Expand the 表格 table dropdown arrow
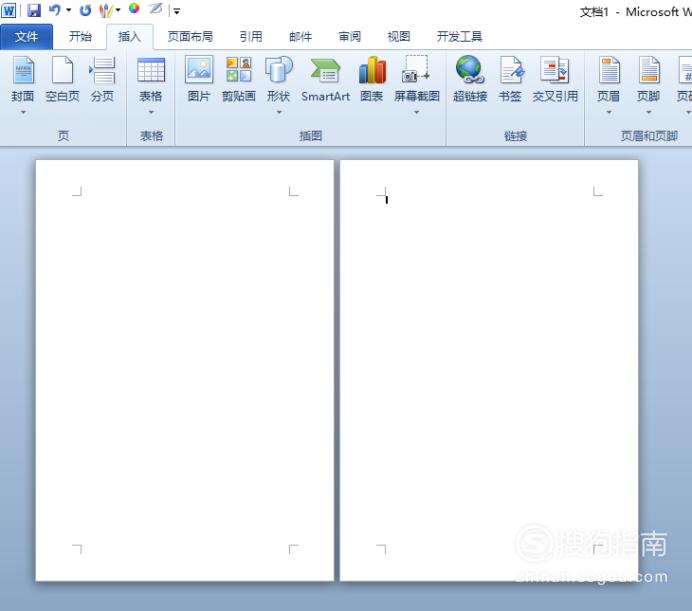This screenshot has width=692, height=611. 151,113
